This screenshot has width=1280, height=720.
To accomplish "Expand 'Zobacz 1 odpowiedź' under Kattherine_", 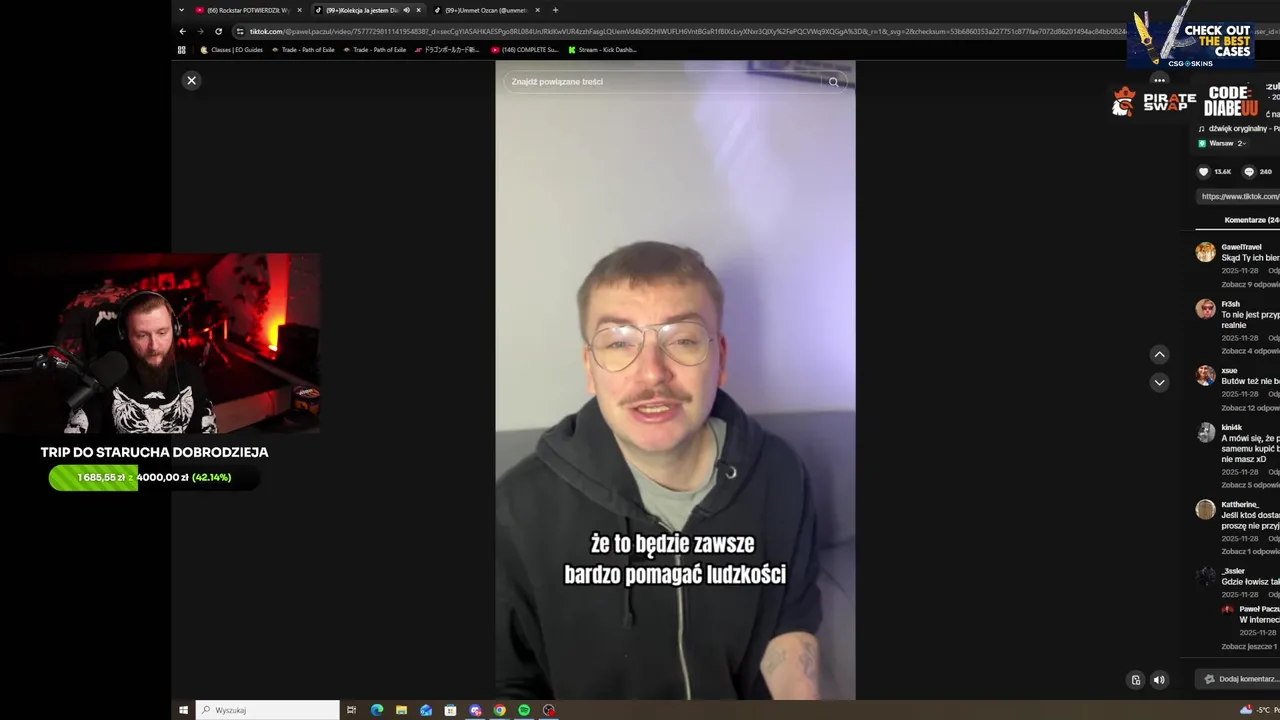I will coord(1250,552).
